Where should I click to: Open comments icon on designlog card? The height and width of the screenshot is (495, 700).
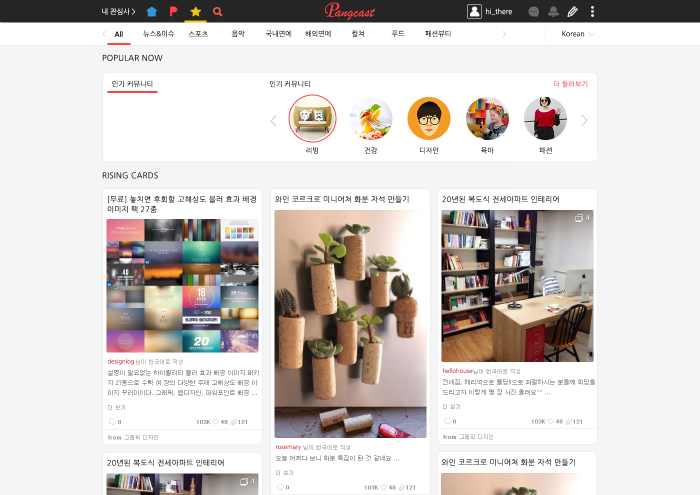click(112, 422)
